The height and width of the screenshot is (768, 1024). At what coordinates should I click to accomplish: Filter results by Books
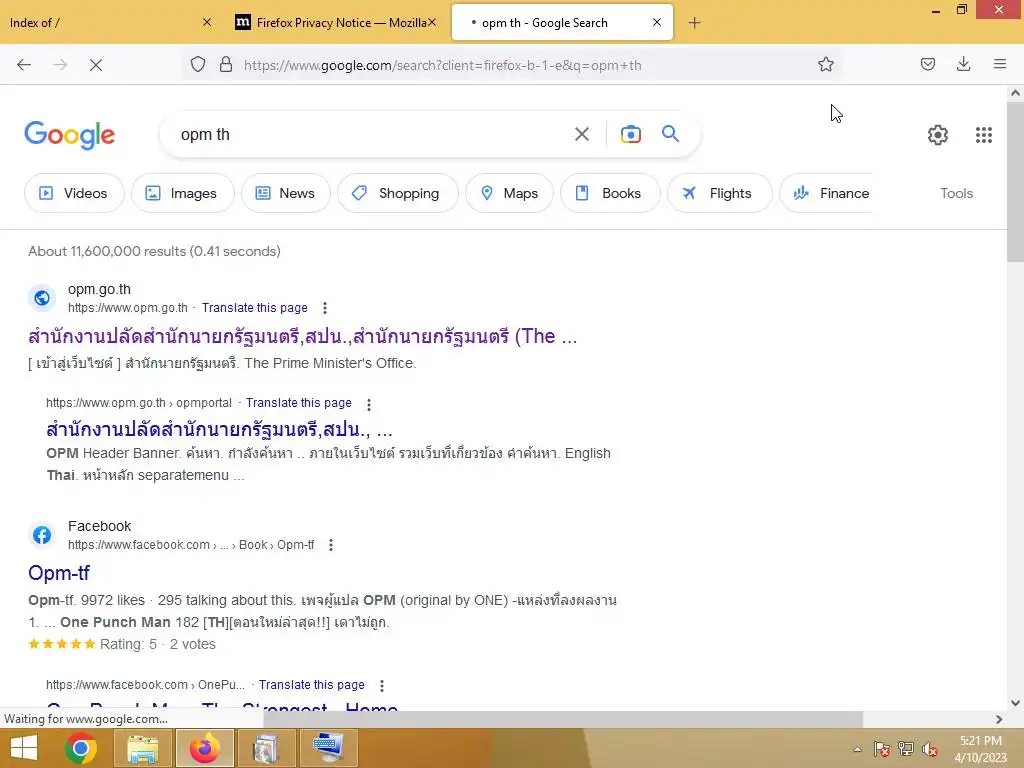point(610,193)
